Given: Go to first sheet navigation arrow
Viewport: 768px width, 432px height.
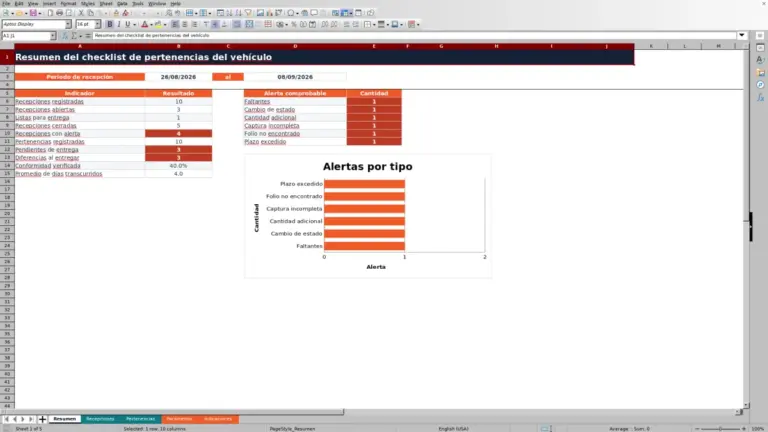Looking at the screenshot, I should point(6,419).
